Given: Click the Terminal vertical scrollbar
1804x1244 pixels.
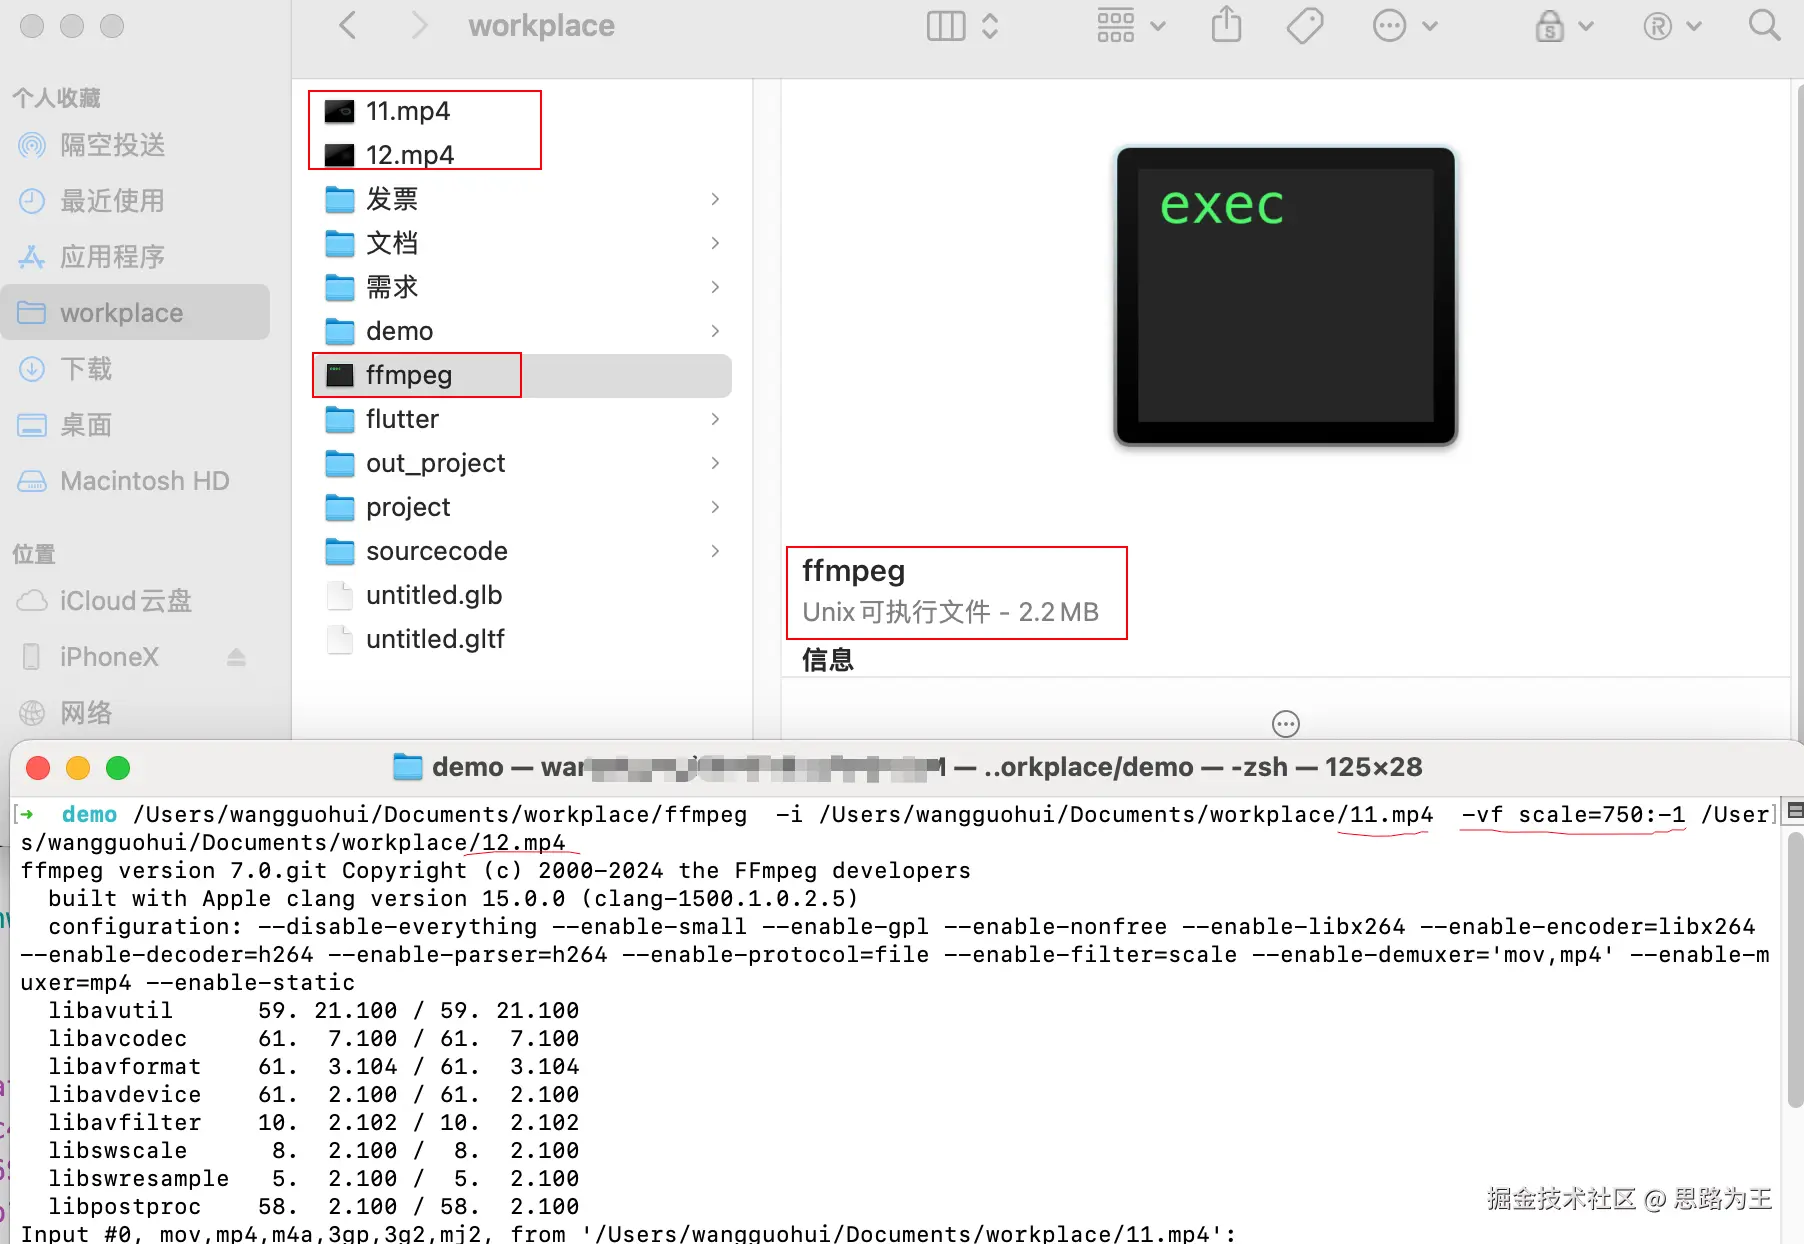Looking at the screenshot, I should click(1795, 970).
